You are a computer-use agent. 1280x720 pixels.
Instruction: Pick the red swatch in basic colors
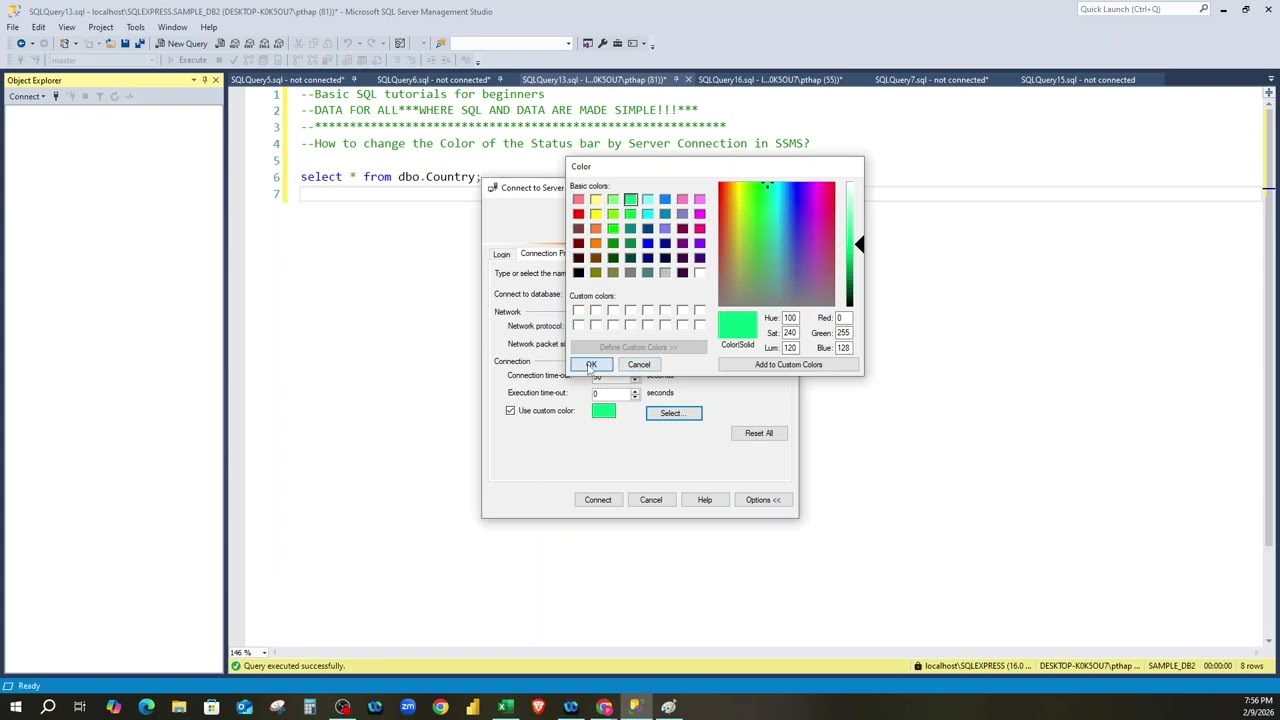578,214
